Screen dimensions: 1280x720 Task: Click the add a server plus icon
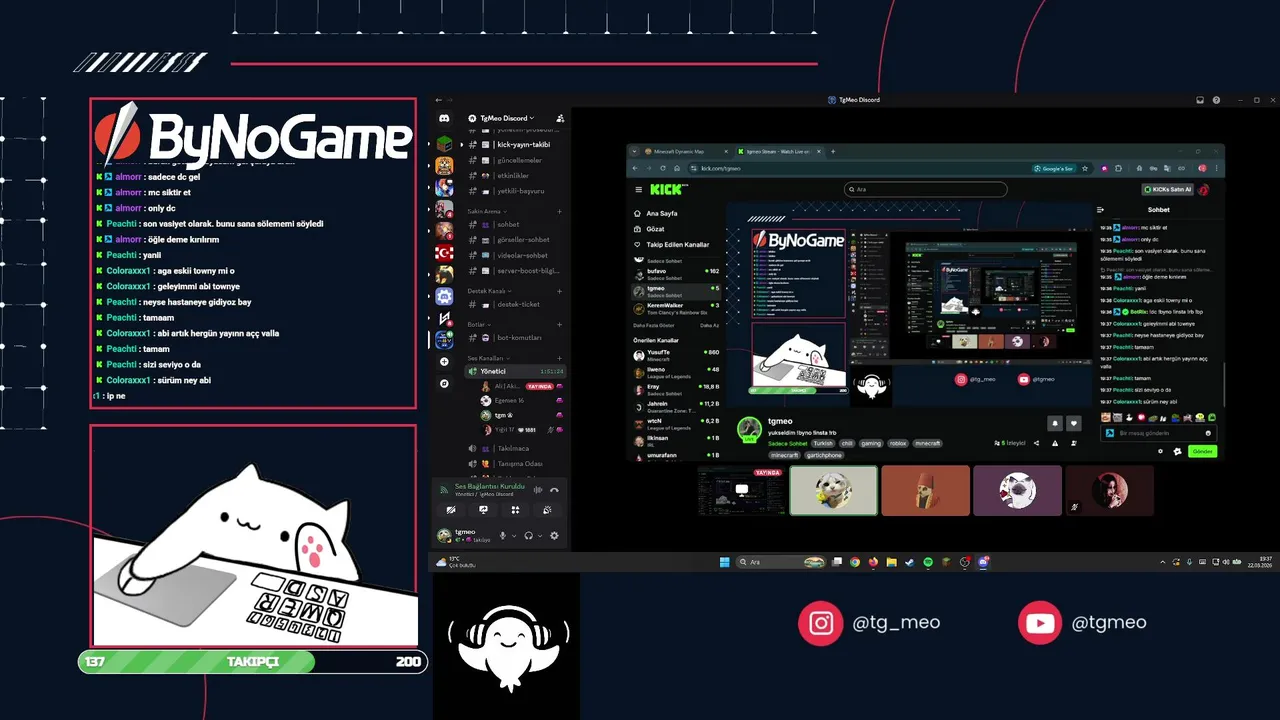pos(445,361)
